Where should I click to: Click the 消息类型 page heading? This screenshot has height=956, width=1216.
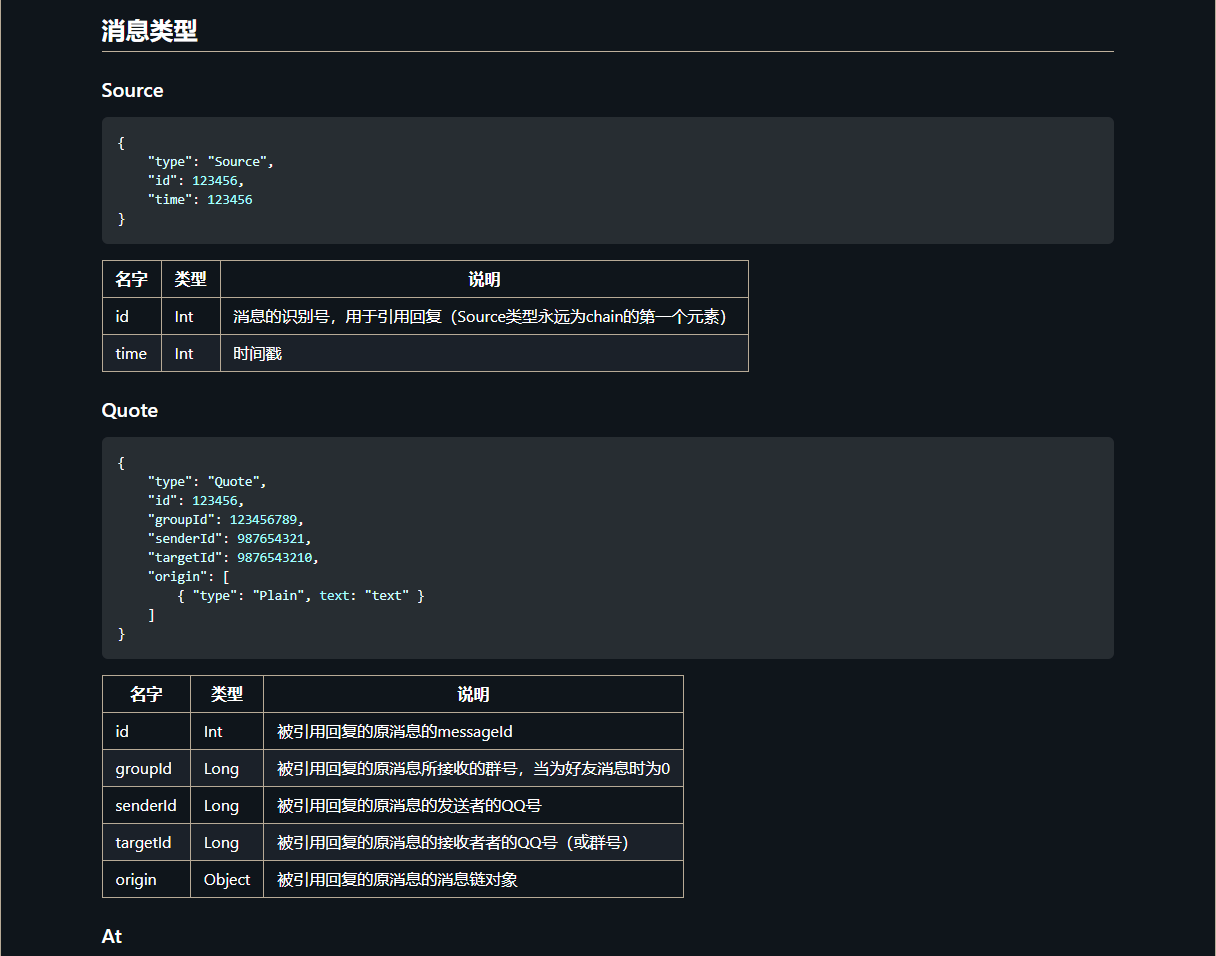point(150,31)
